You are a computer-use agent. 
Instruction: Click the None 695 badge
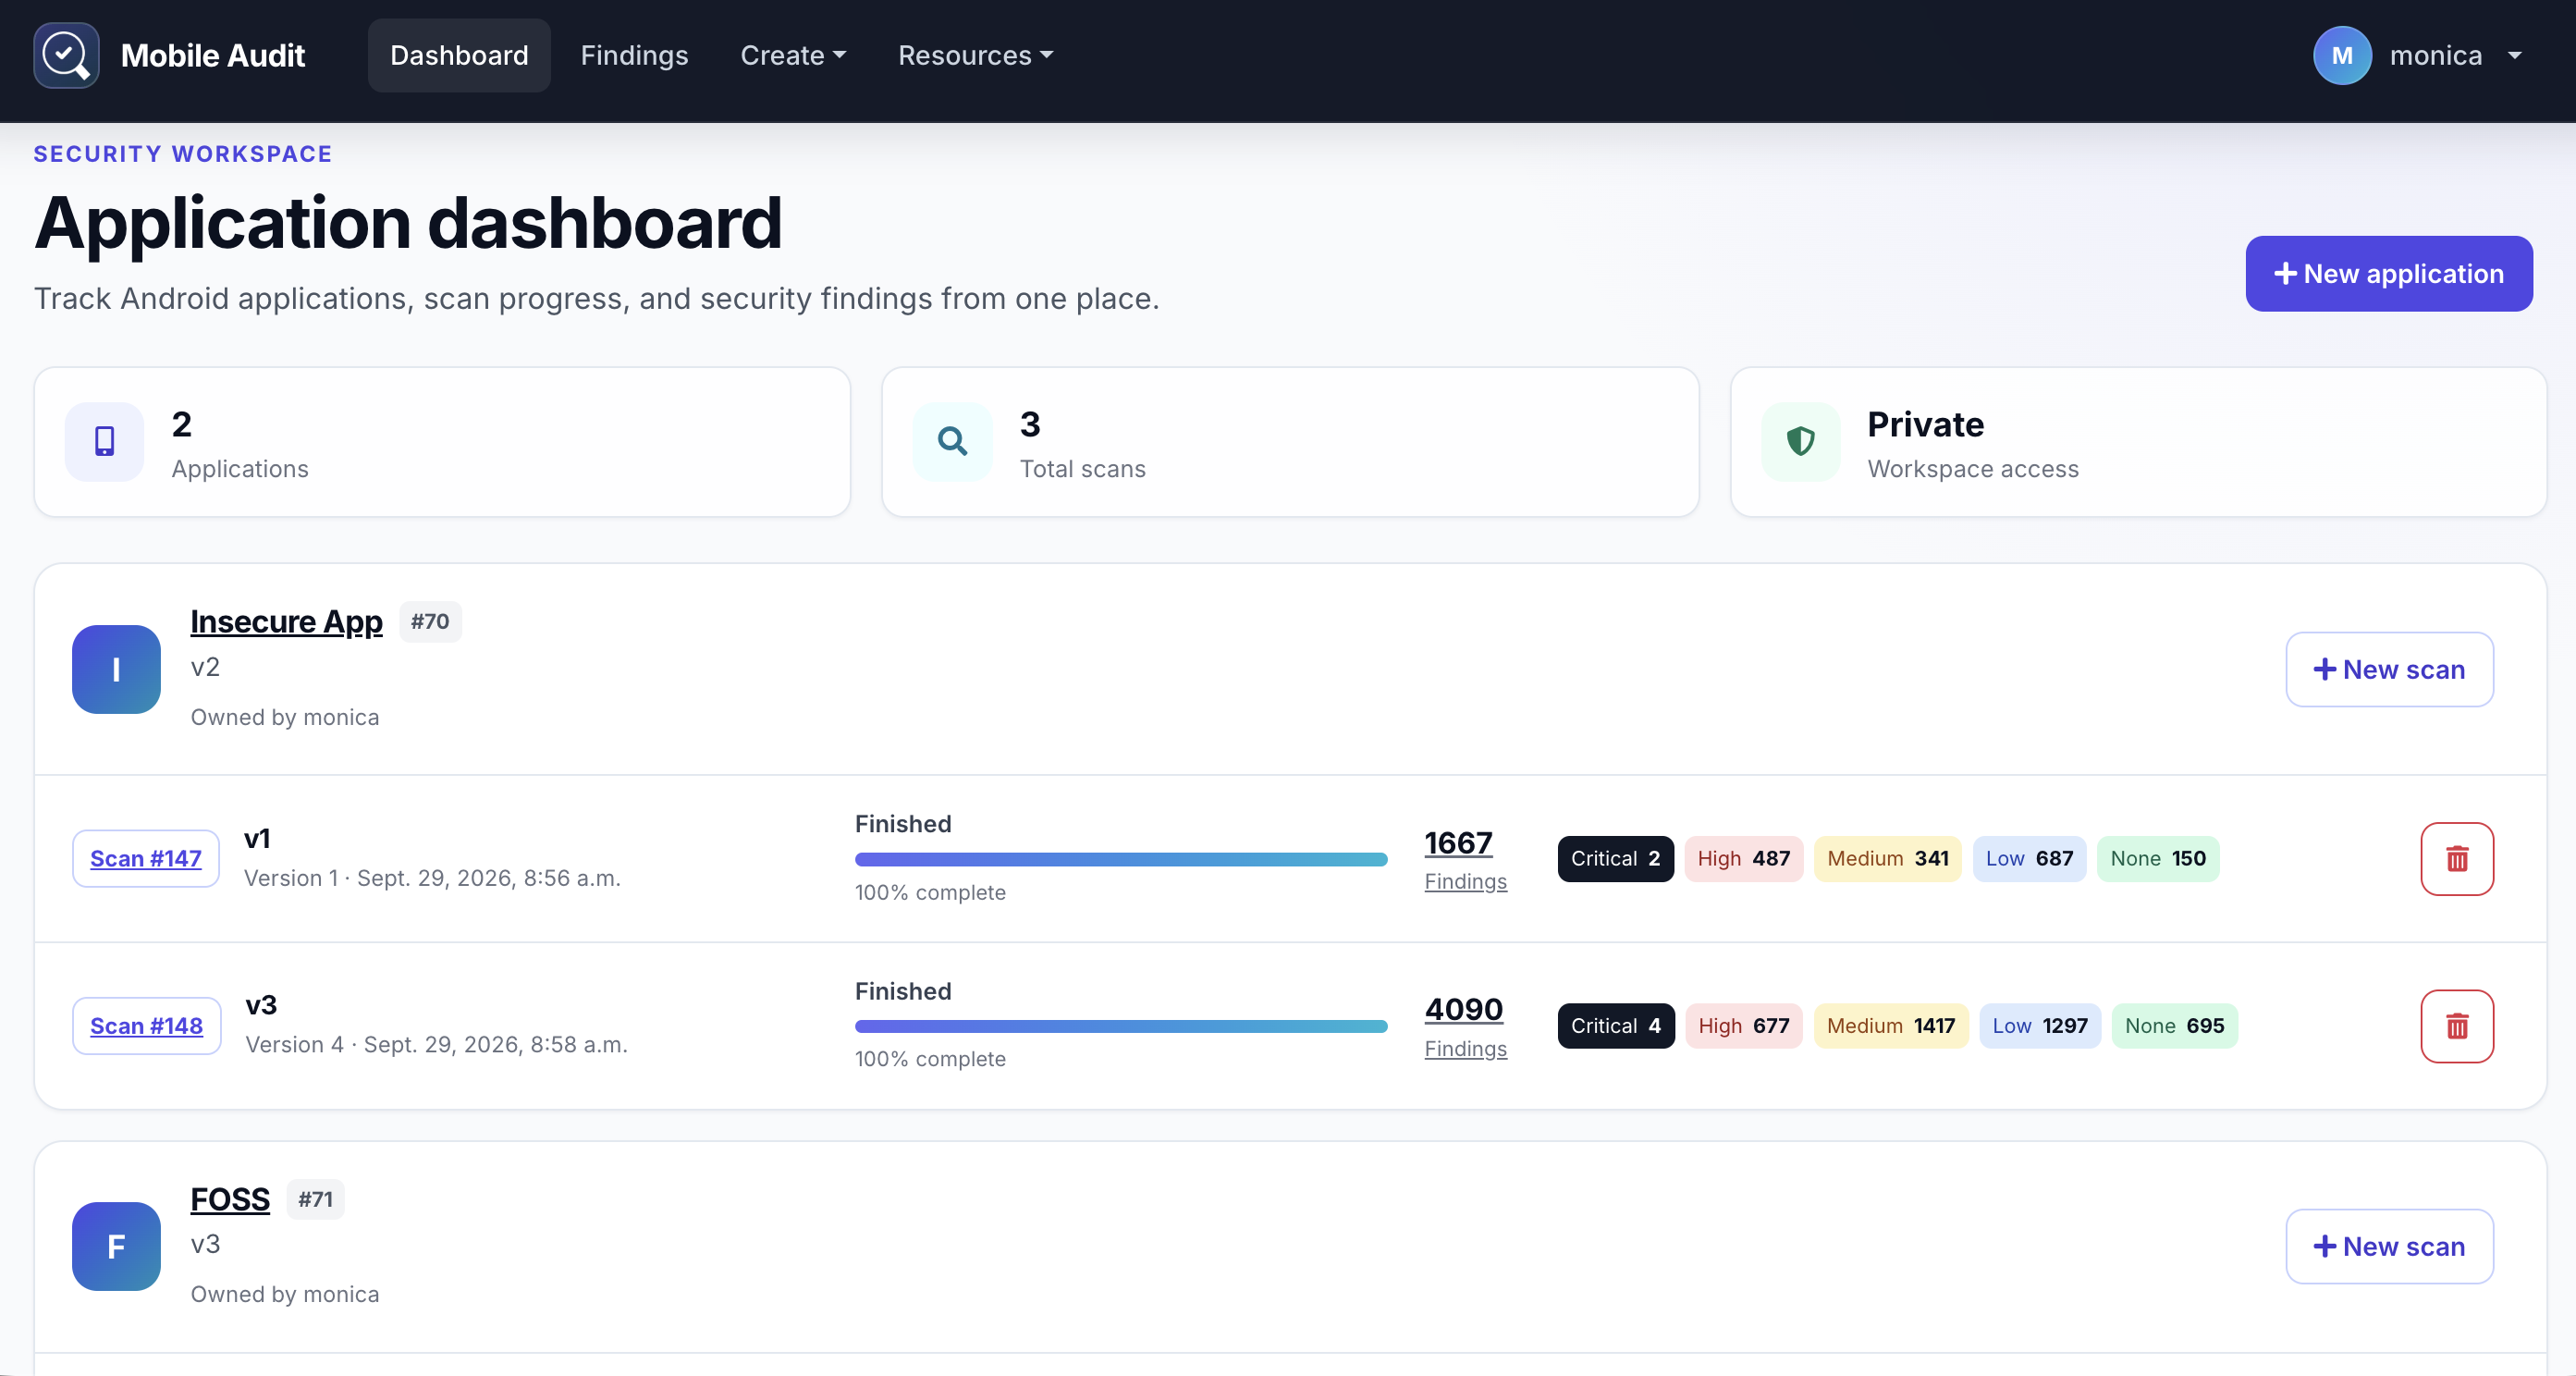[x=2174, y=1026]
